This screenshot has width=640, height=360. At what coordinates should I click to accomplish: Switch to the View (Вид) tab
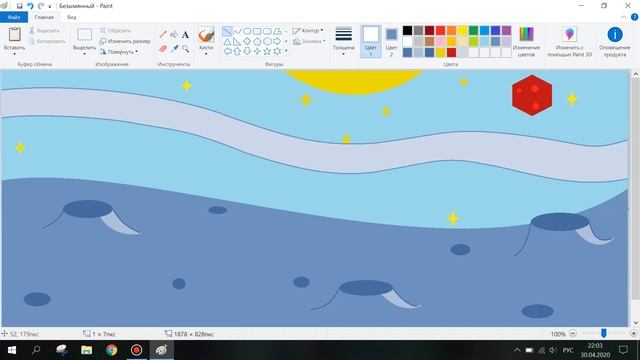point(72,17)
